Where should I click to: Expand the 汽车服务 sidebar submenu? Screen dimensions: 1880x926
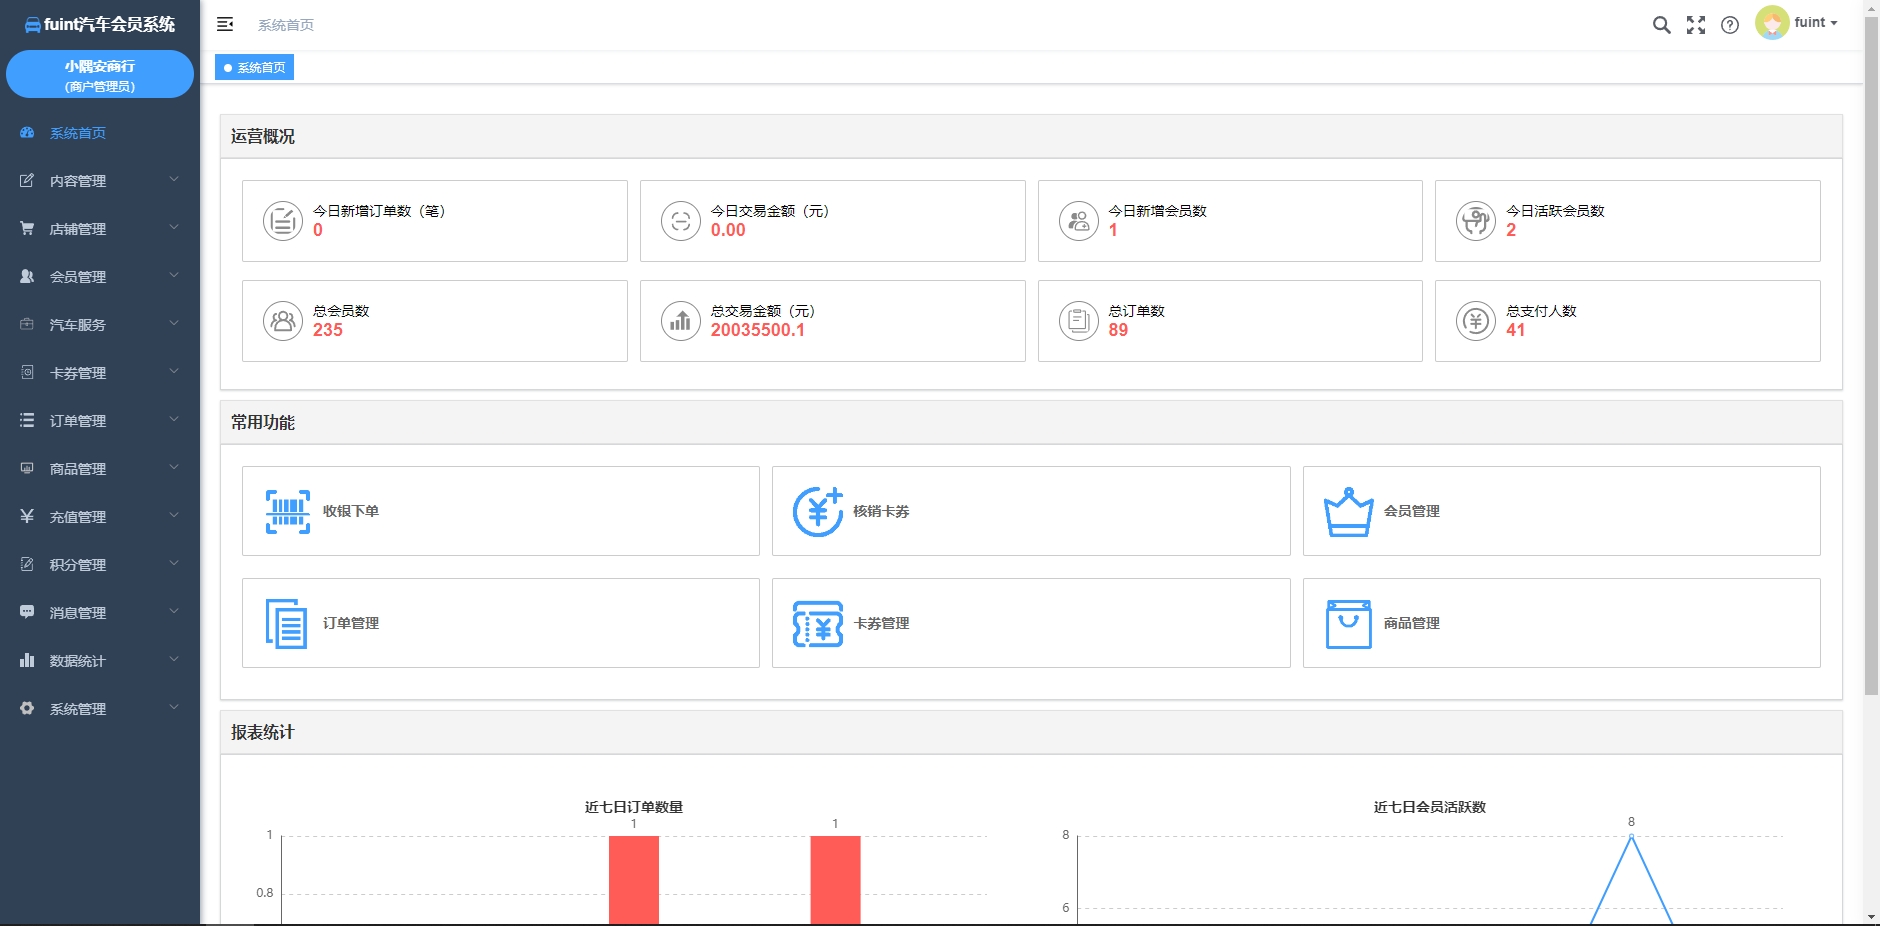tap(99, 325)
